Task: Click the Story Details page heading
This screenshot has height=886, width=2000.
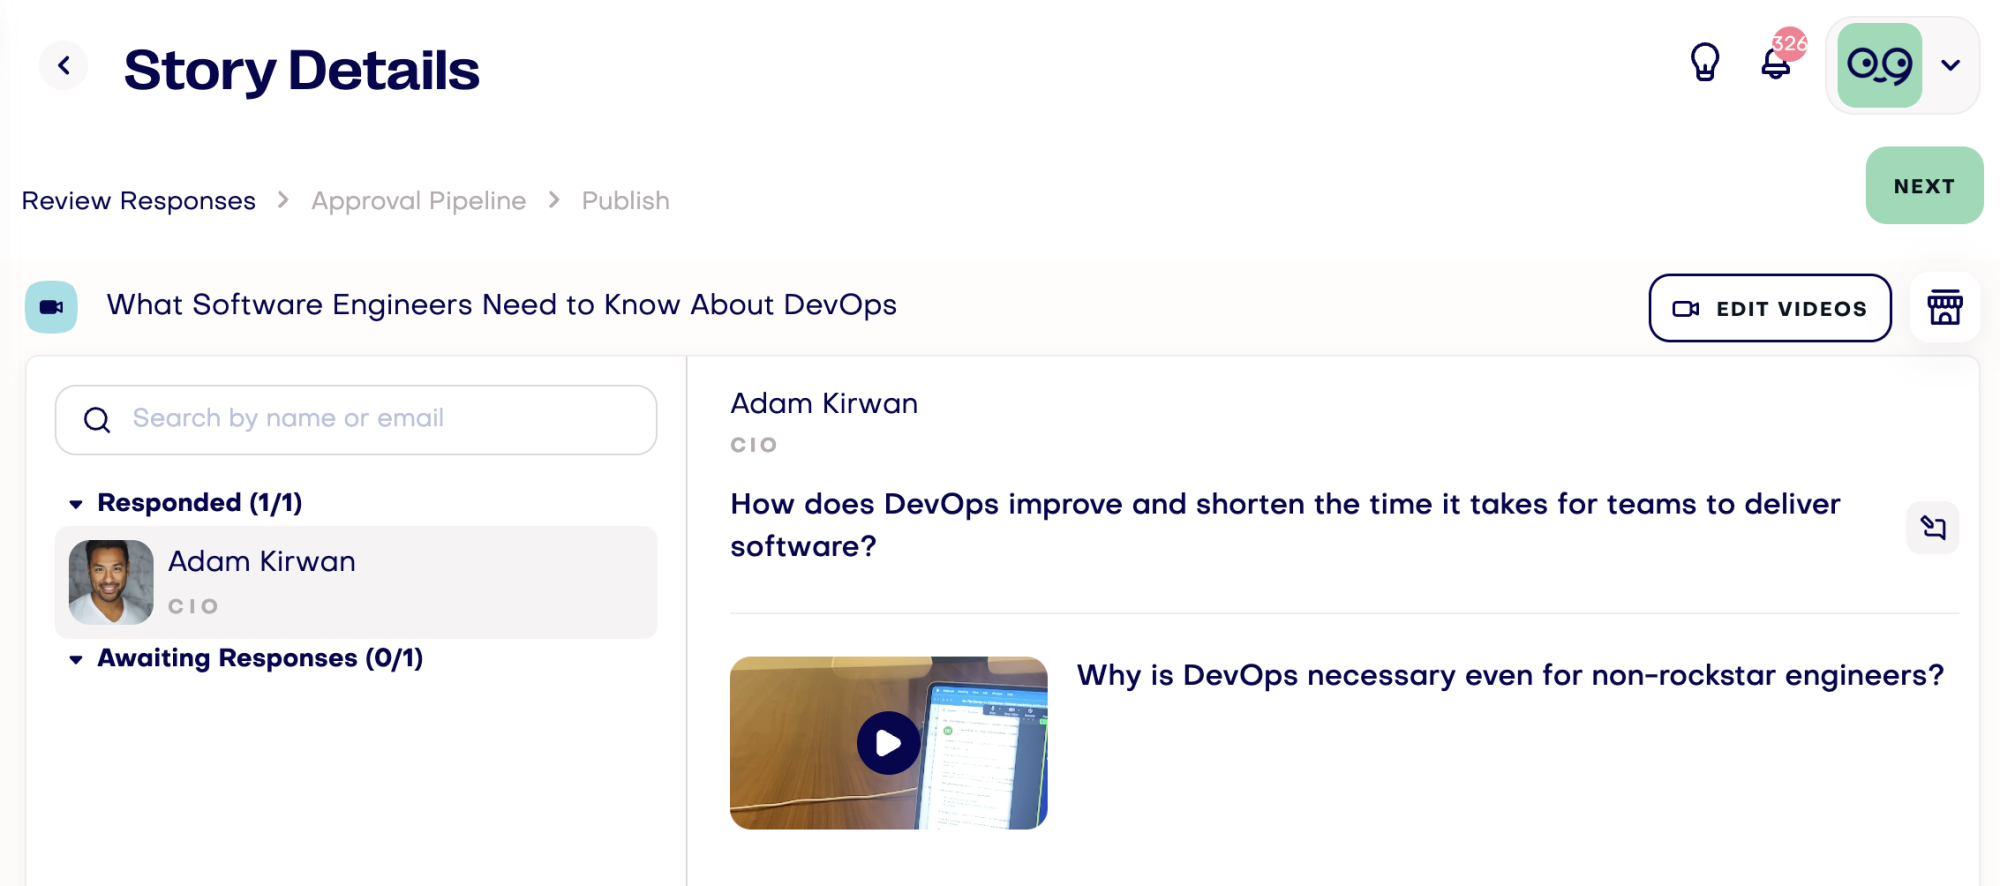Action: 302,70
